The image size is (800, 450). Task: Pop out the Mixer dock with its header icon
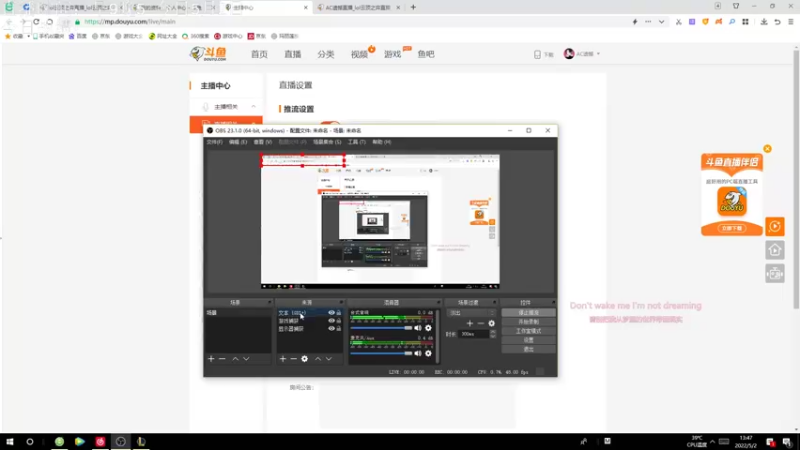coord(438,303)
